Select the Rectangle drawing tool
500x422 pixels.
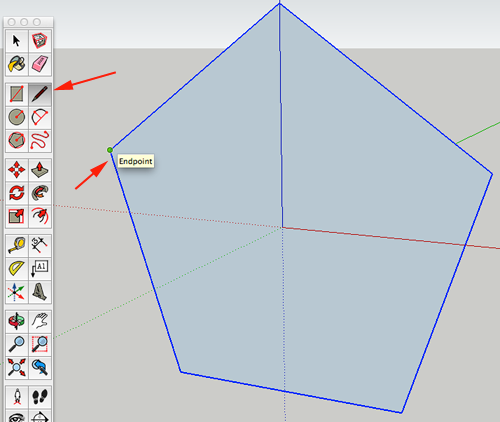(x=17, y=94)
